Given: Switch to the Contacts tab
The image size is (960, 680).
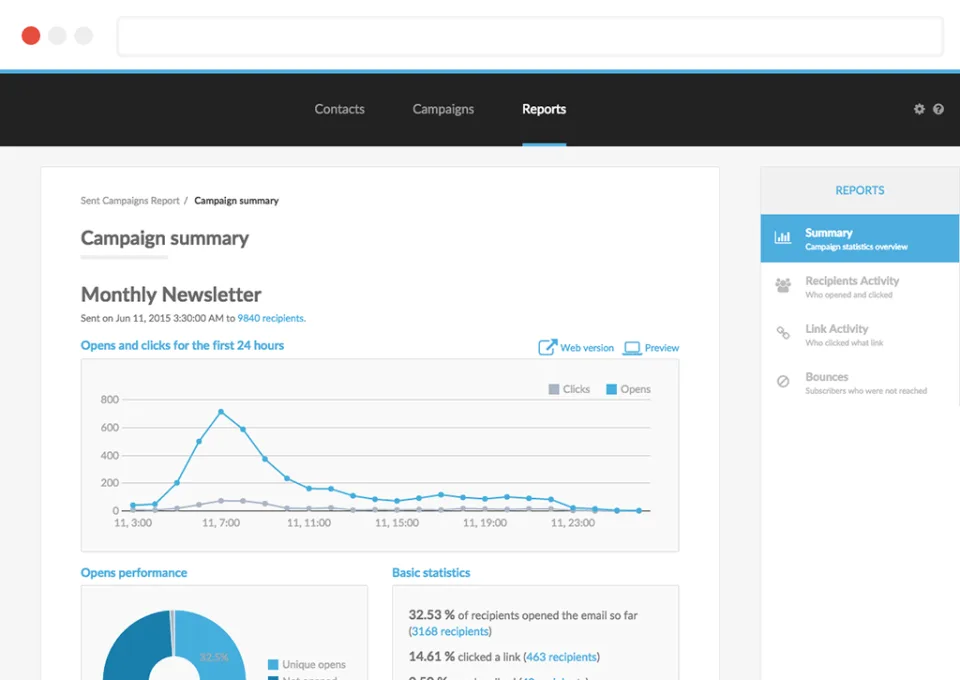Looking at the screenshot, I should [x=339, y=109].
